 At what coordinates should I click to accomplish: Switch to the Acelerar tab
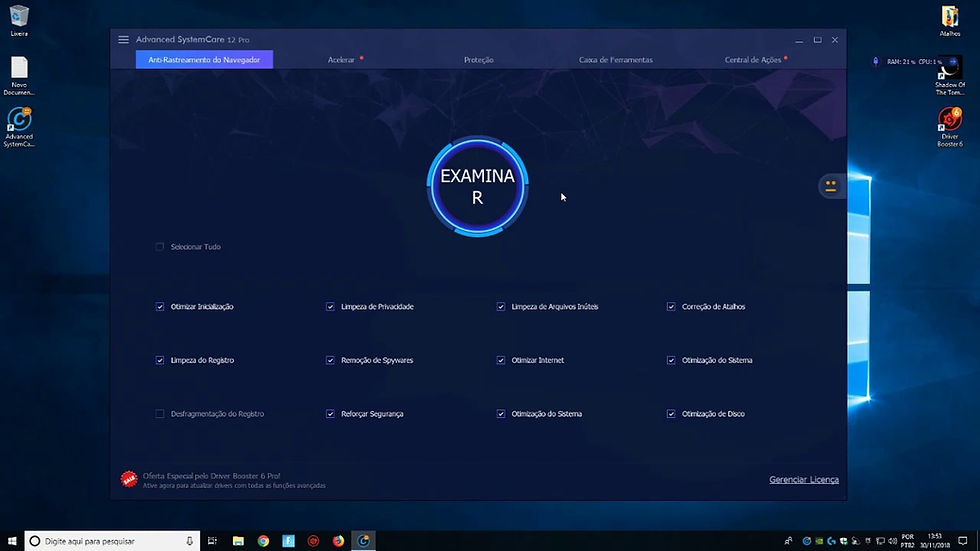(341, 60)
